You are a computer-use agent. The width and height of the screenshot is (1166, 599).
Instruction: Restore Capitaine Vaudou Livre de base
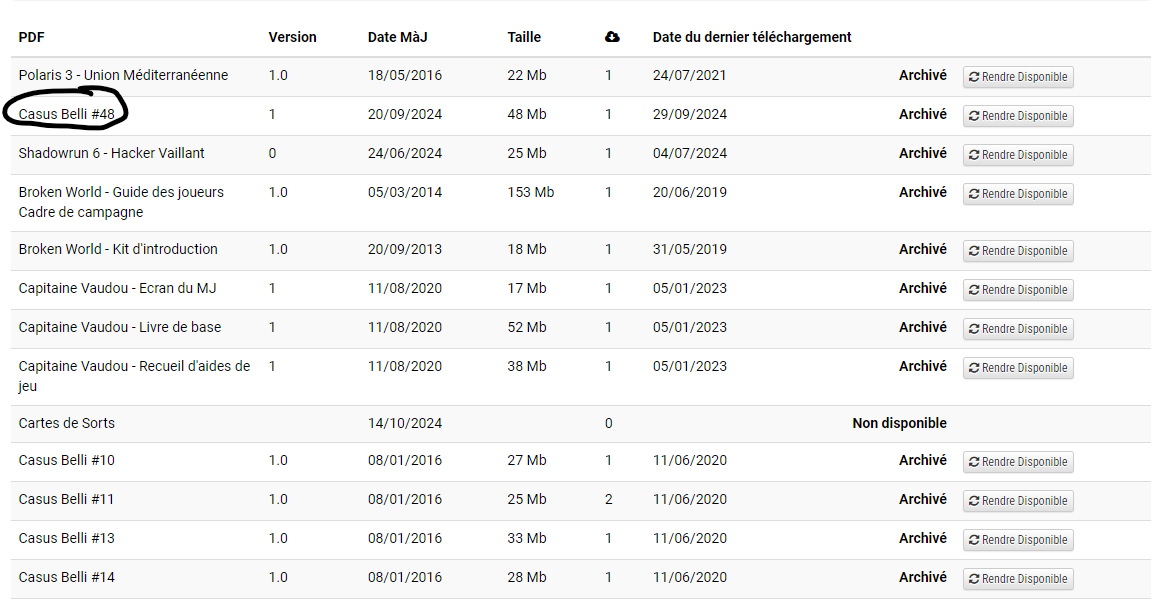point(1018,329)
